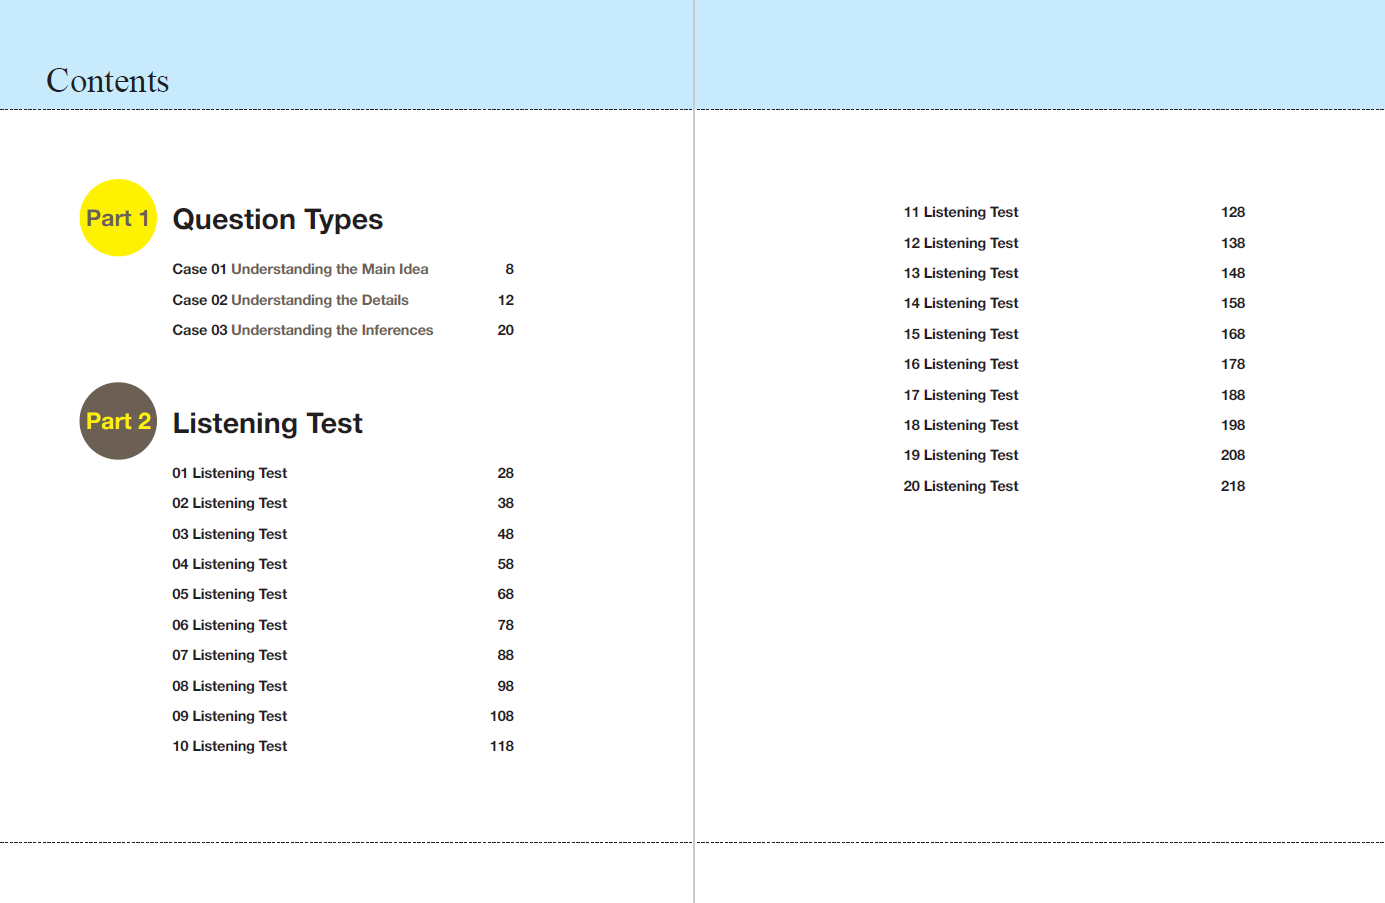Click page number 28
Viewport: 1385px width, 903px height.
[x=506, y=473]
